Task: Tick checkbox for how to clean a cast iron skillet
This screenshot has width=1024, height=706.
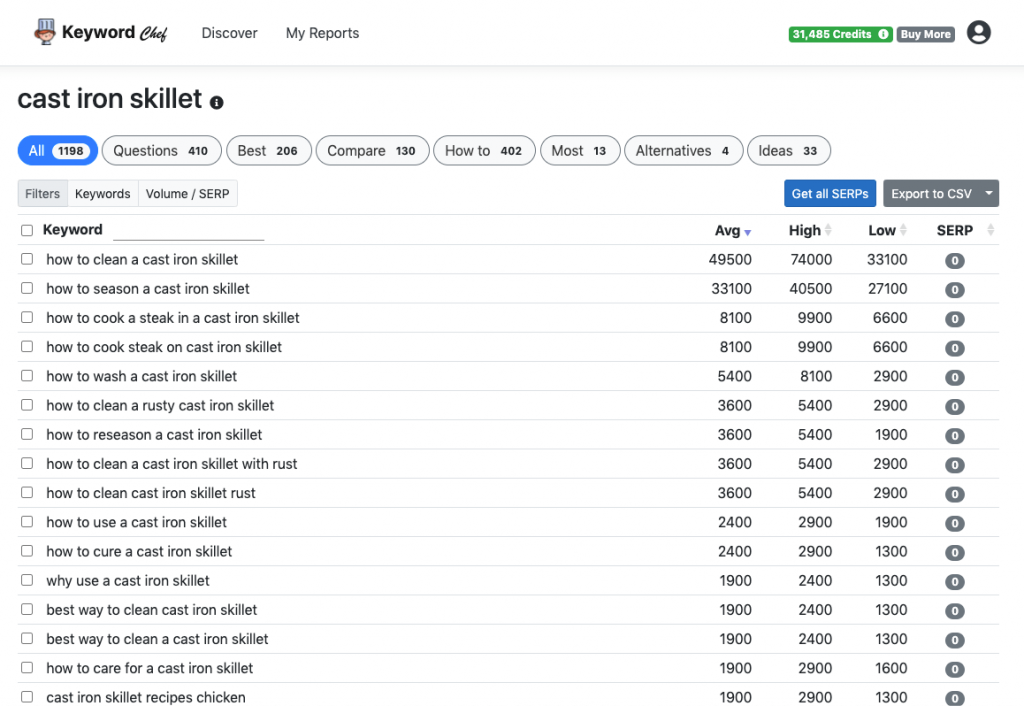Action: [x=27, y=259]
